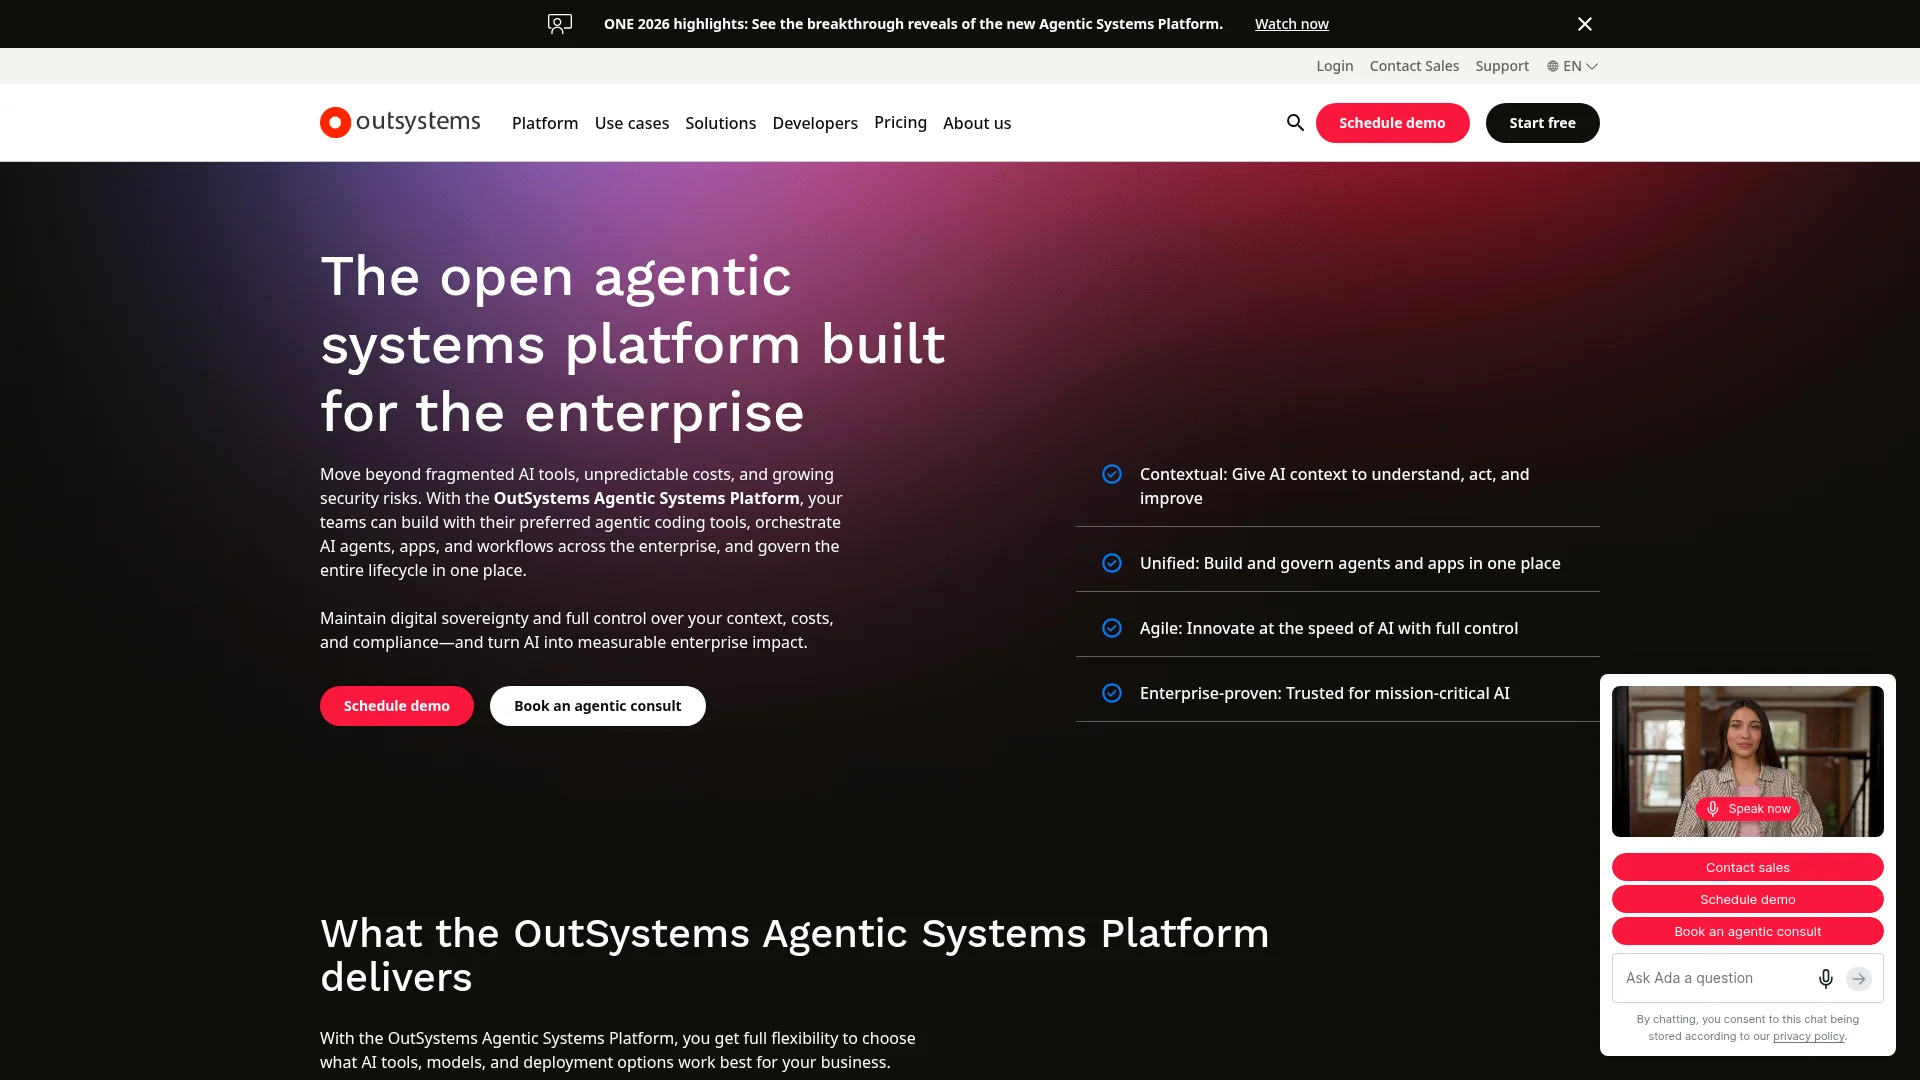Click Book an agentic consult in Ada widget
This screenshot has height=1080, width=1920.
(x=1748, y=931)
